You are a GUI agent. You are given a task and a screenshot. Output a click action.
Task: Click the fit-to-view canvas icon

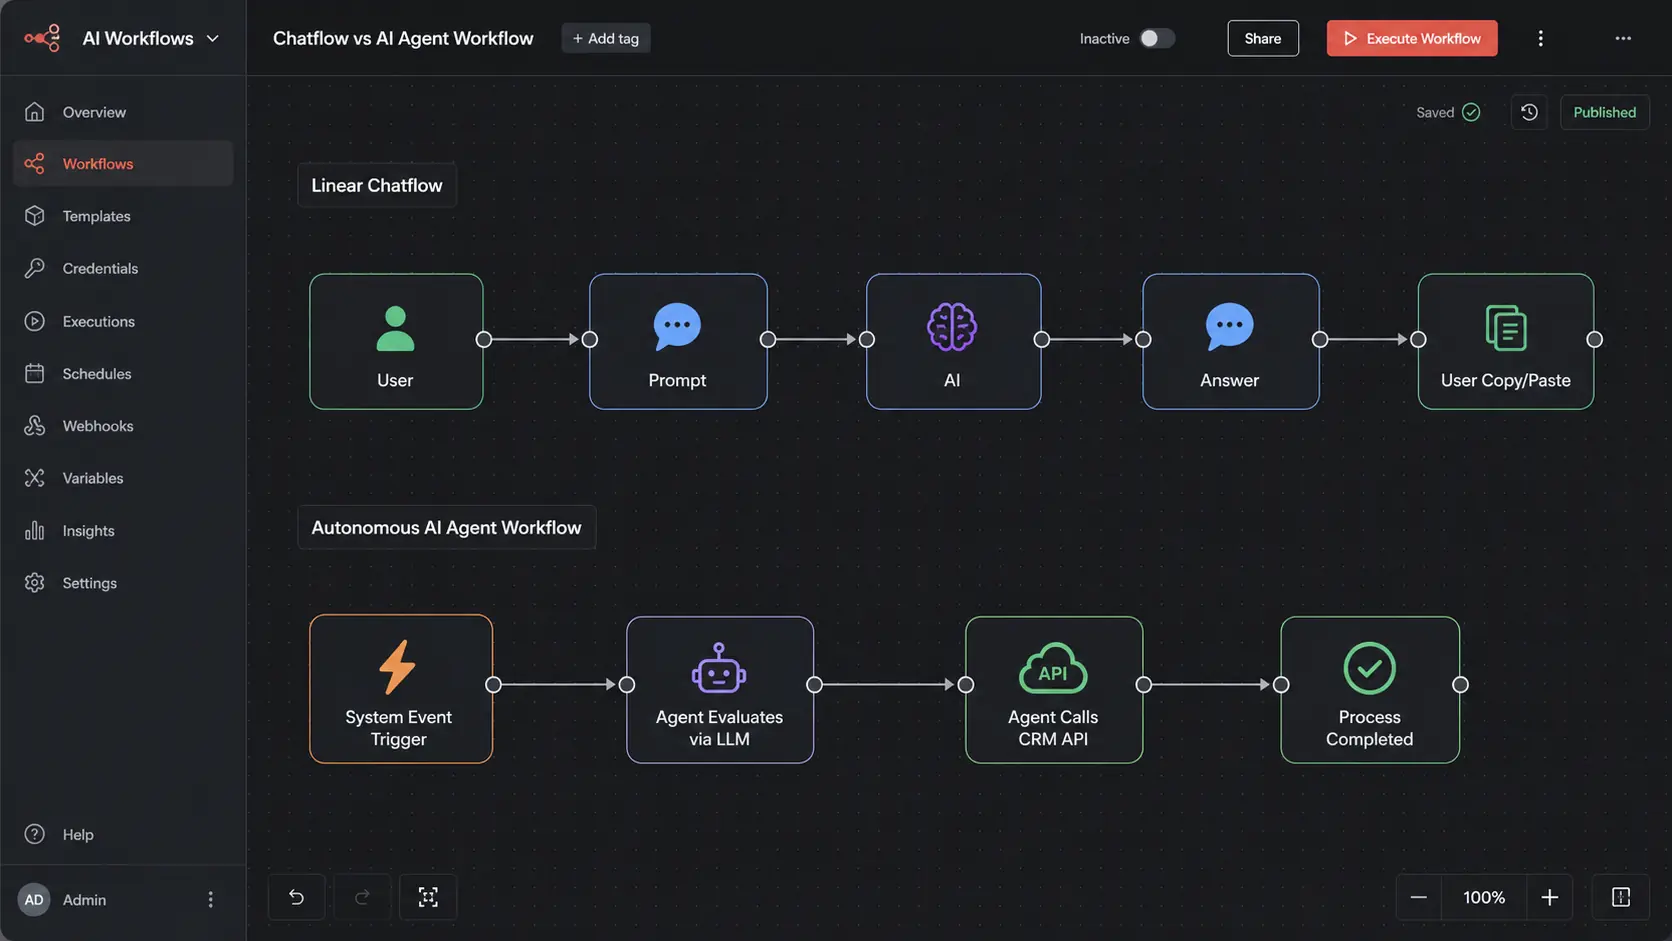click(428, 897)
